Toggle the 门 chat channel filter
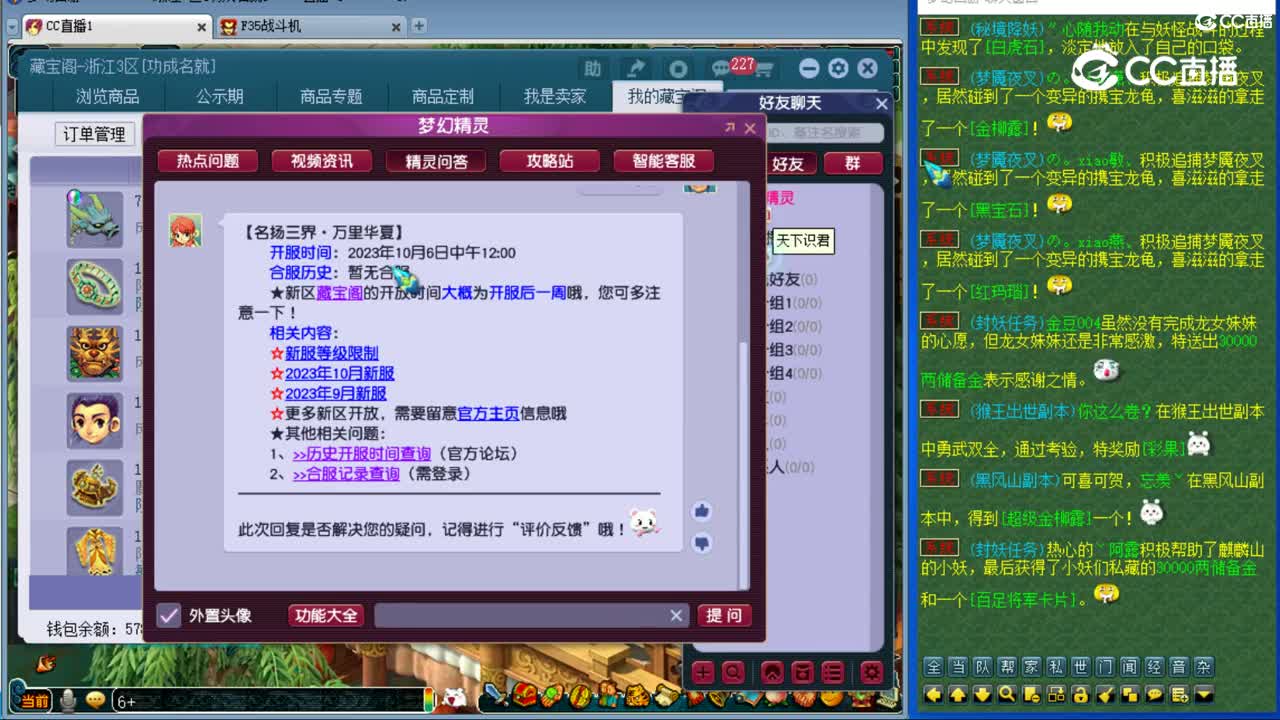The height and width of the screenshot is (720, 1280). tap(1106, 667)
